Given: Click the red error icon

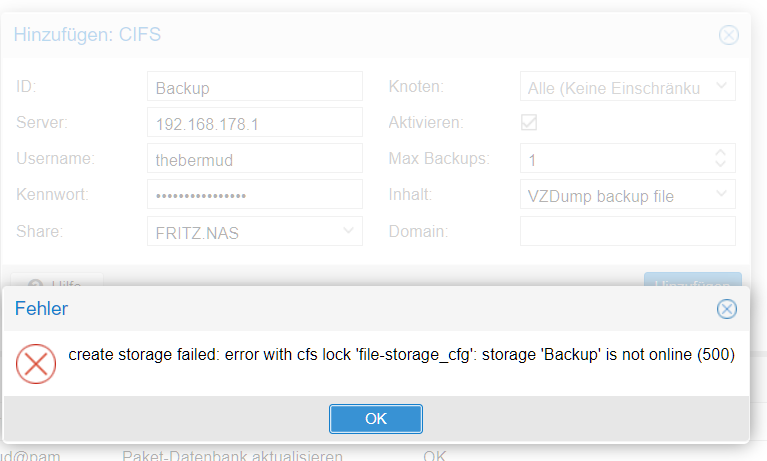Looking at the screenshot, I should [x=36, y=364].
